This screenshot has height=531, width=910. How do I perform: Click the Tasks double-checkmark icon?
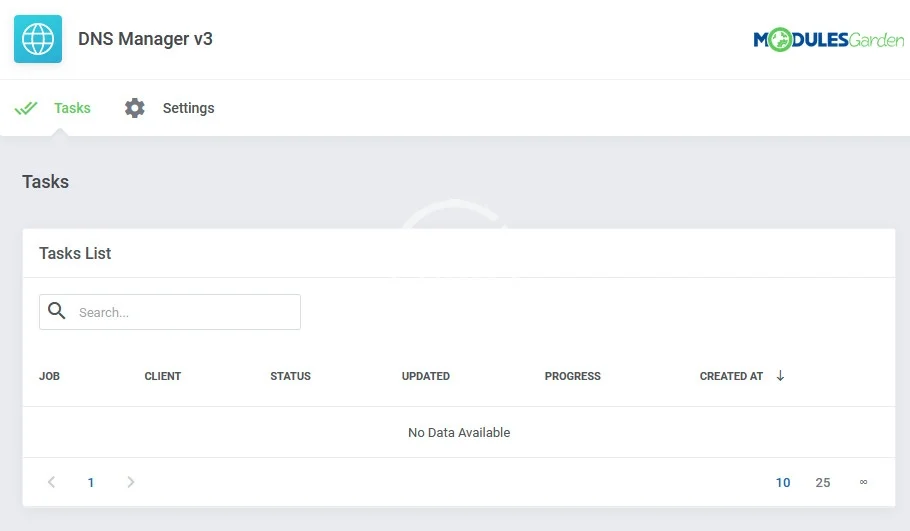point(26,108)
